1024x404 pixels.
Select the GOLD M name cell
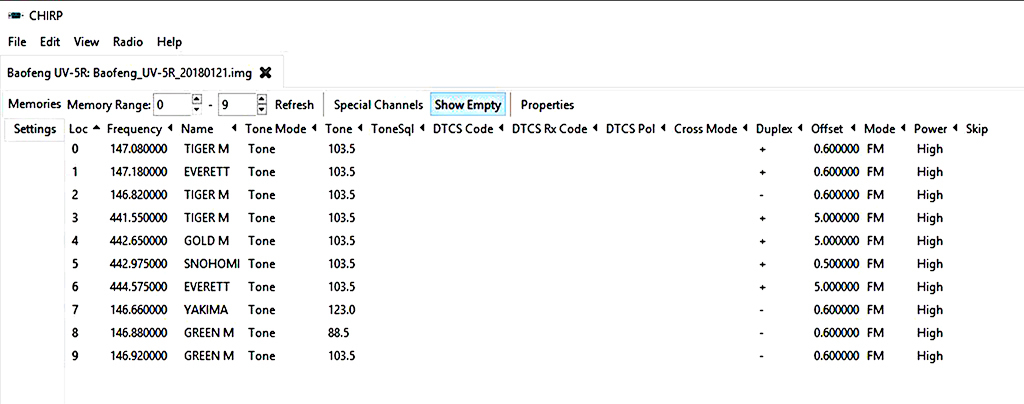pos(206,241)
